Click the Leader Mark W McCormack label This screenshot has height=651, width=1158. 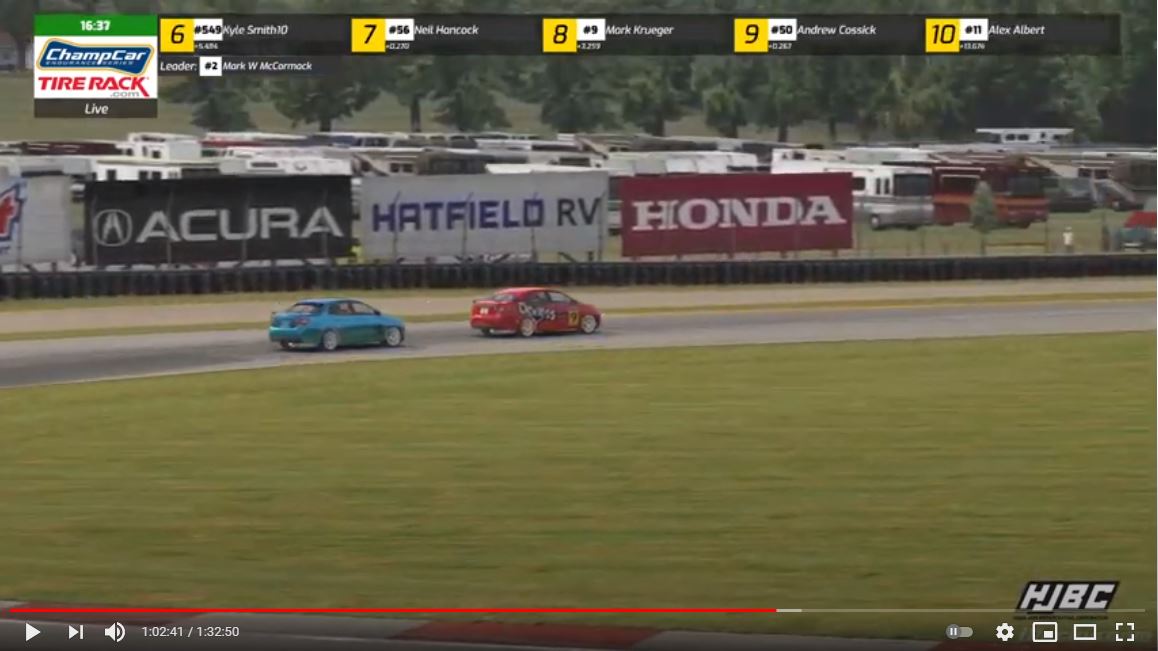coord(236,66)
